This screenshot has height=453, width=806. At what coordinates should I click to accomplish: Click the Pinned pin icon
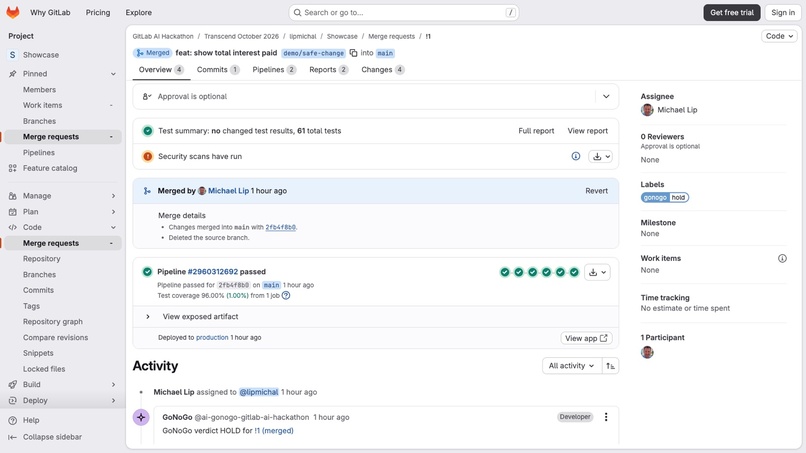coord(13,74)
